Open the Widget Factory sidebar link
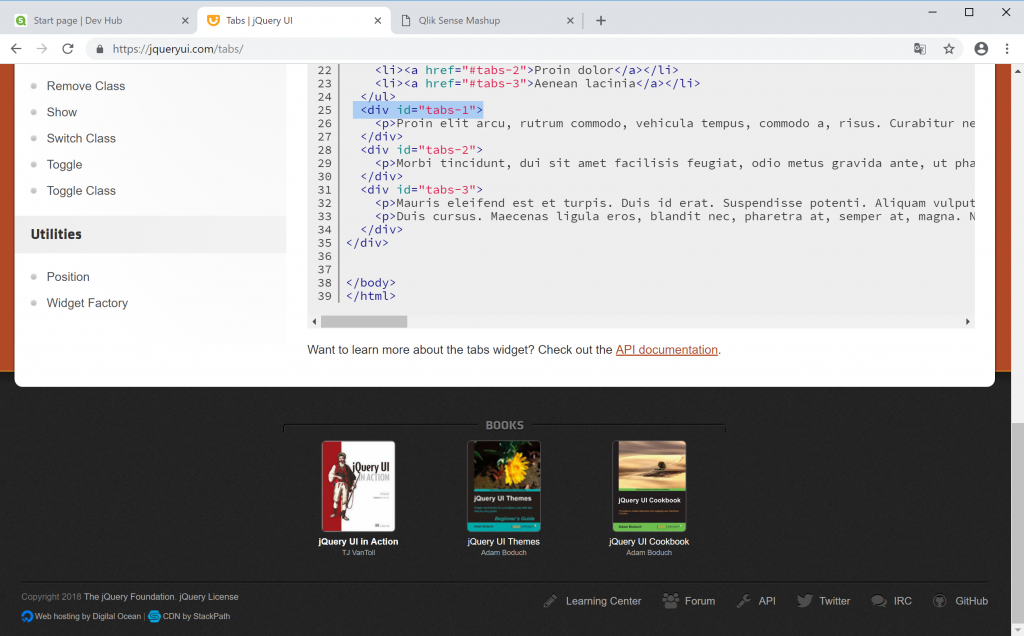Viewport: 1024px width, 636px height. (87, 303)
